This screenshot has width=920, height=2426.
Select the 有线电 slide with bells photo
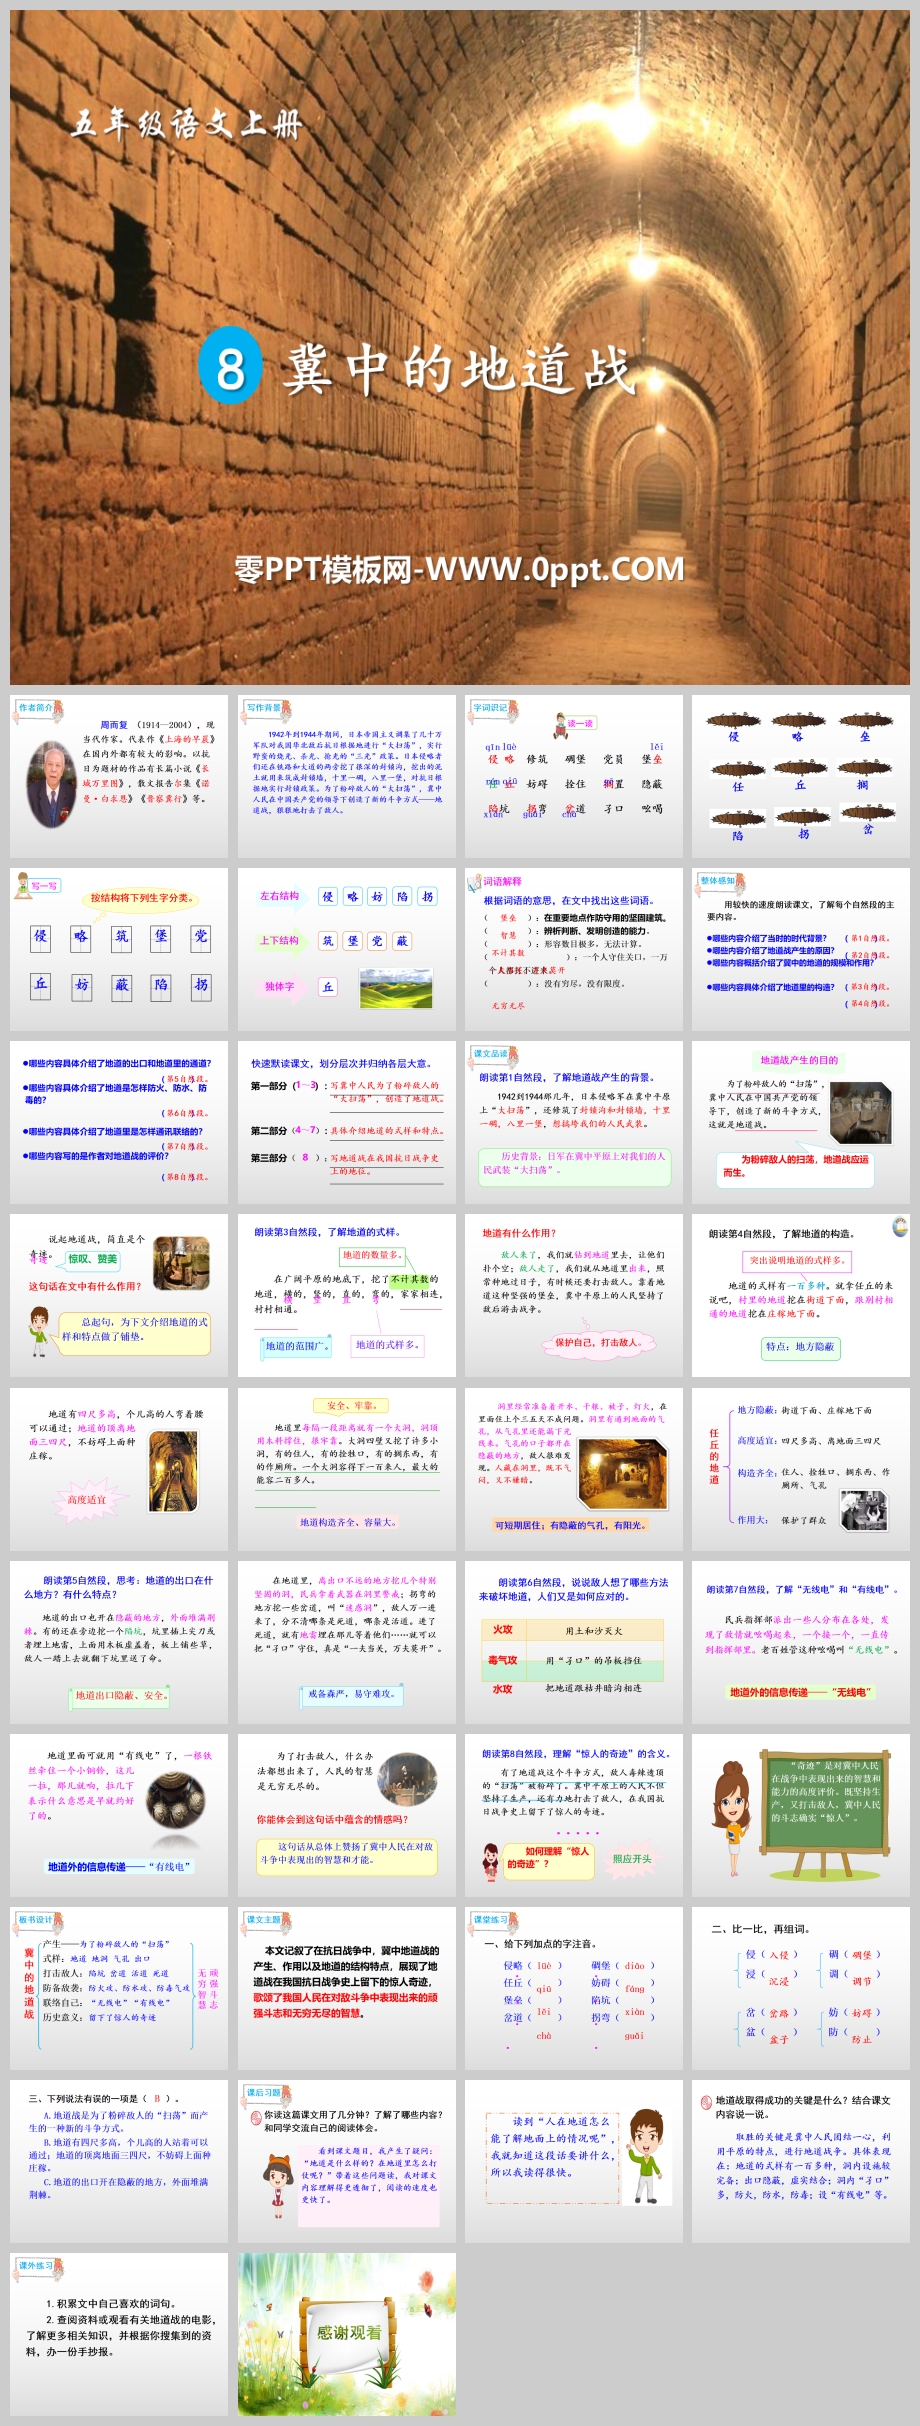tap(119, 1815)
